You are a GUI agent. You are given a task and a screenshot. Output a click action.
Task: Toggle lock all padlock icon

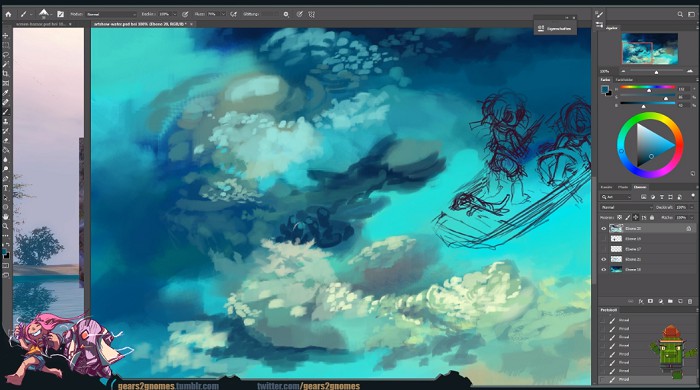pos(652,217)
